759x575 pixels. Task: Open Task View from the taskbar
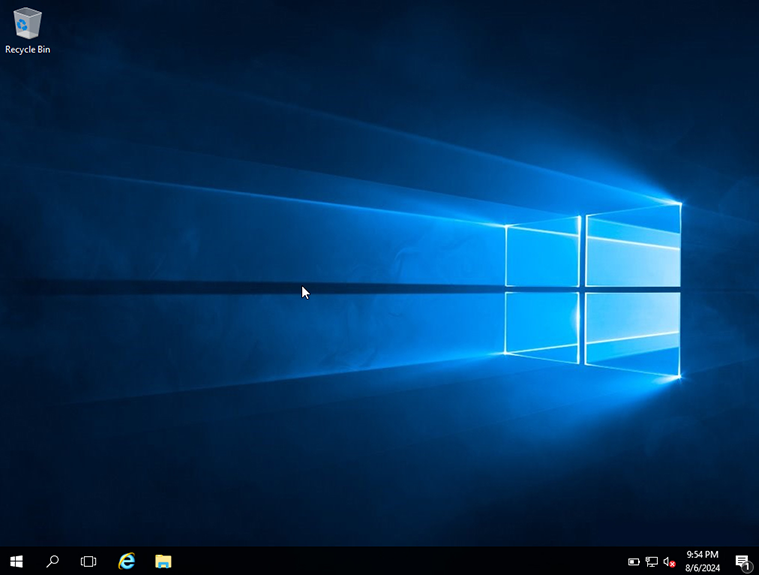pos(88,561)
